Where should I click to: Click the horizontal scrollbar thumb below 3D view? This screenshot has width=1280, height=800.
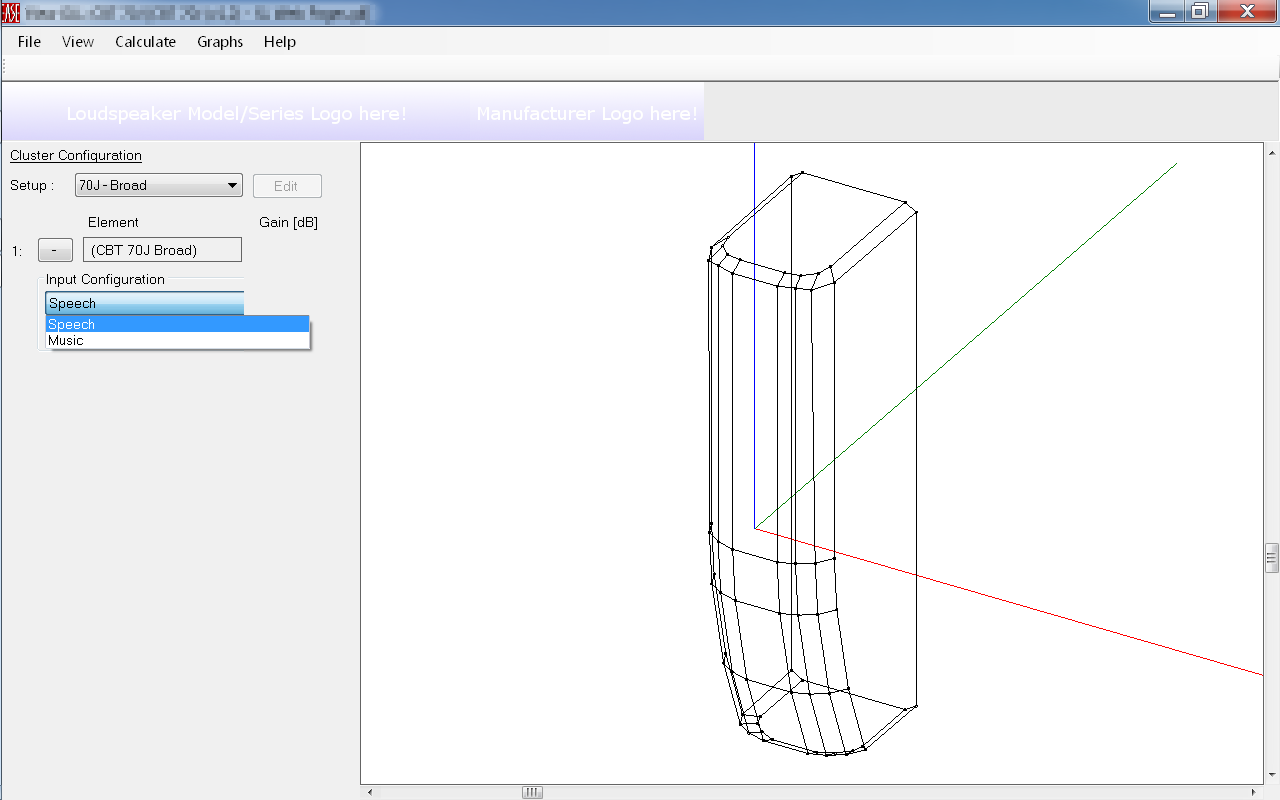pyautogui.click(x=532, y=793)
